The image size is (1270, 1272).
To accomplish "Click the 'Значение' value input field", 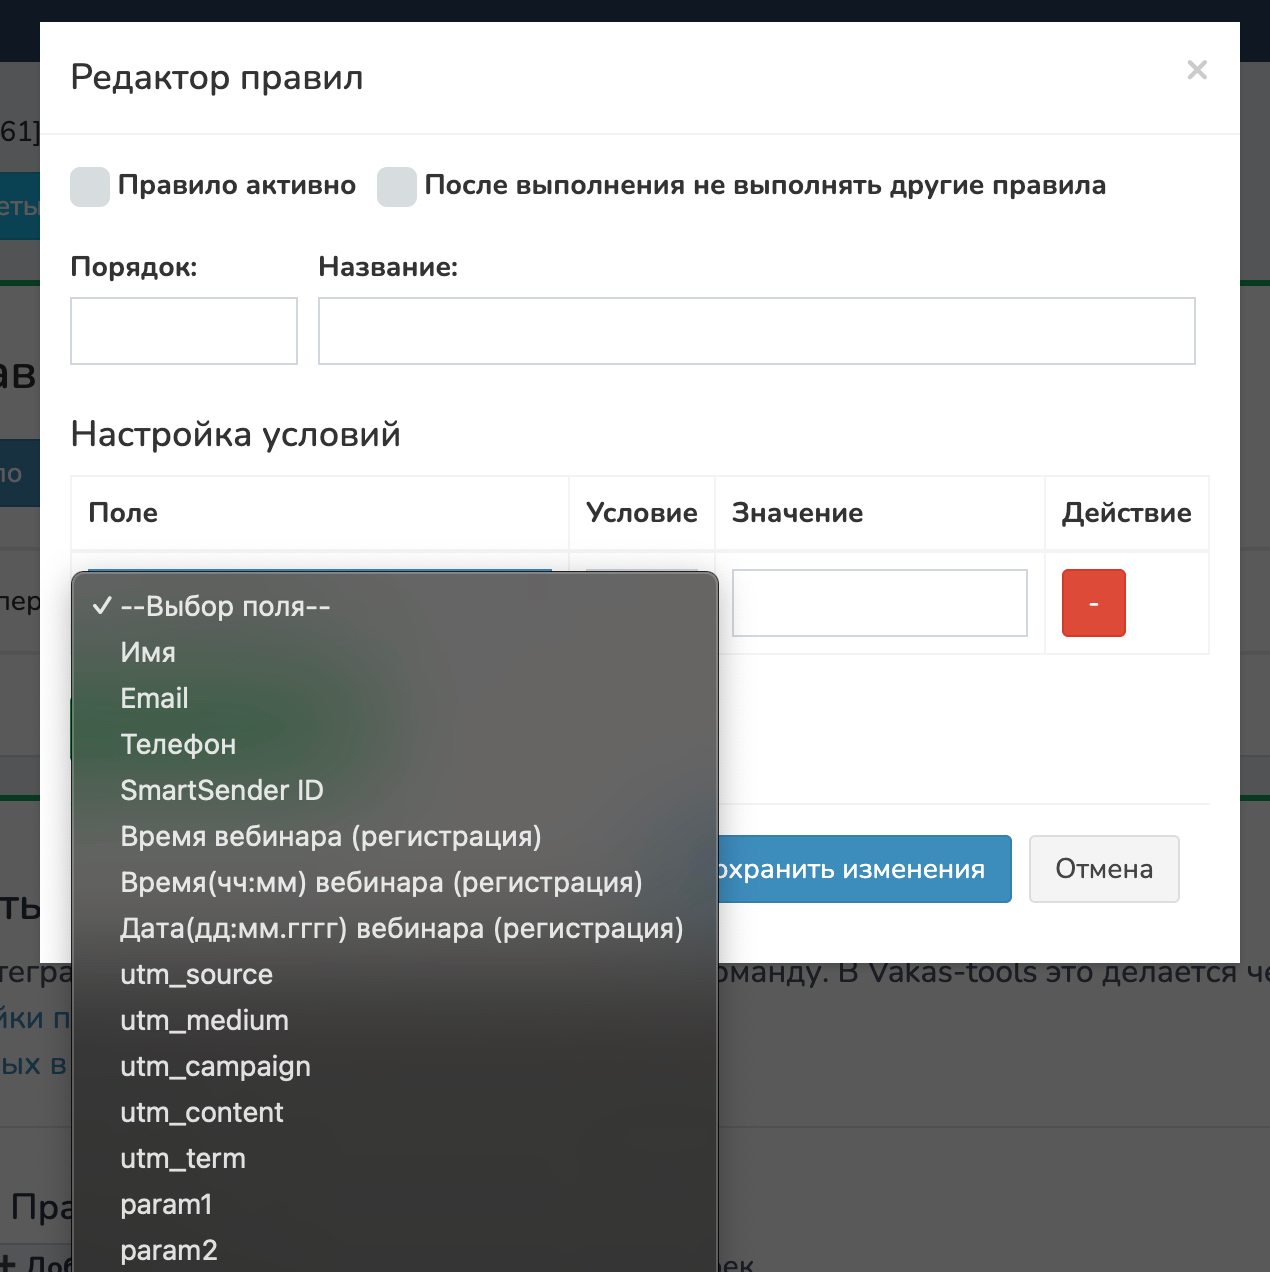I will (879, 603).
